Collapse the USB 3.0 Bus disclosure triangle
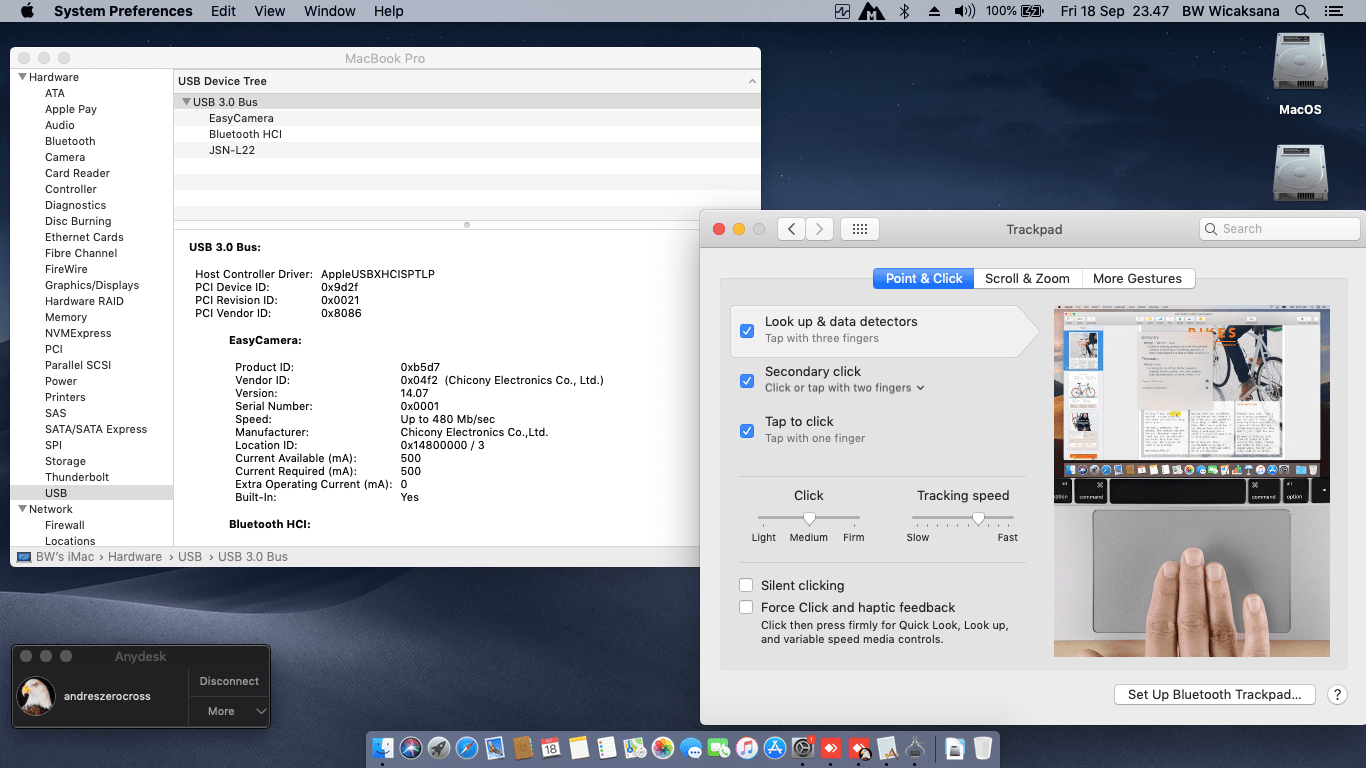This screenshot has width=1366, height=768. tap(186, 102)
